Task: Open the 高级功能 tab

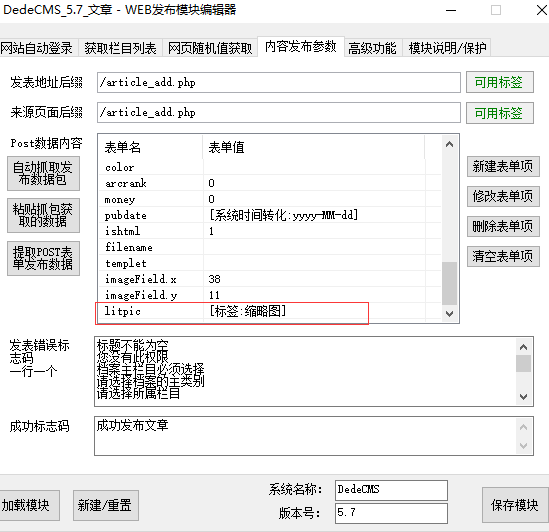Action: coord(373,48)
